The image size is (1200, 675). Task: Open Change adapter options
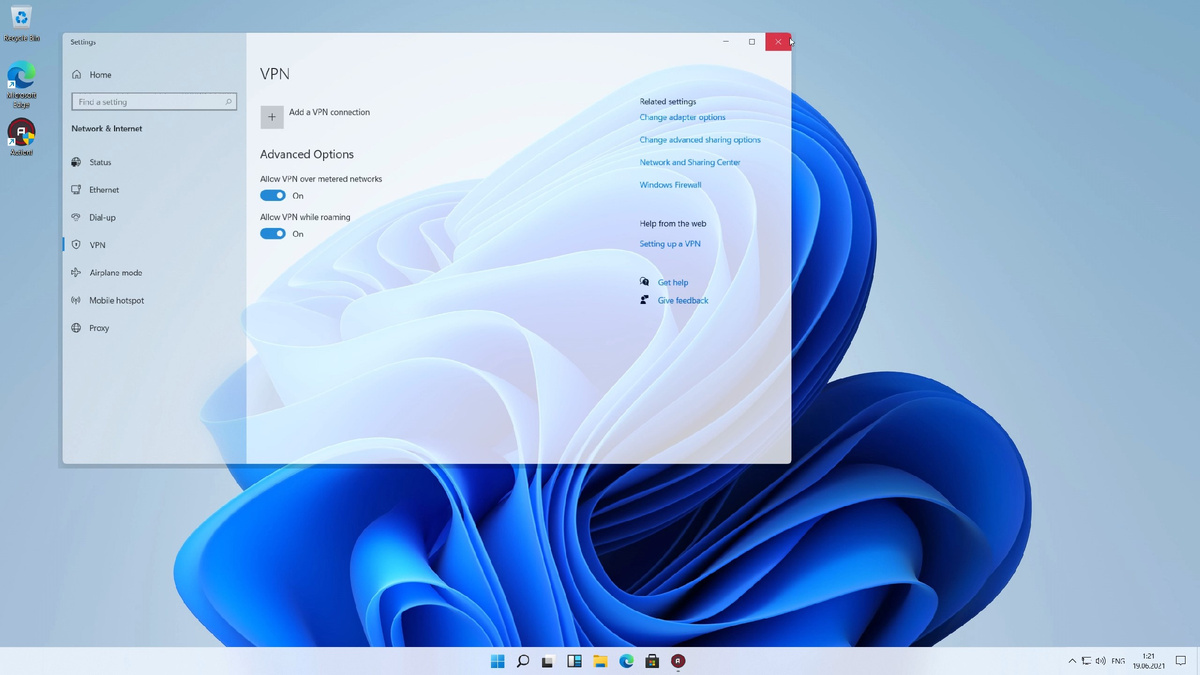[683, 118]
